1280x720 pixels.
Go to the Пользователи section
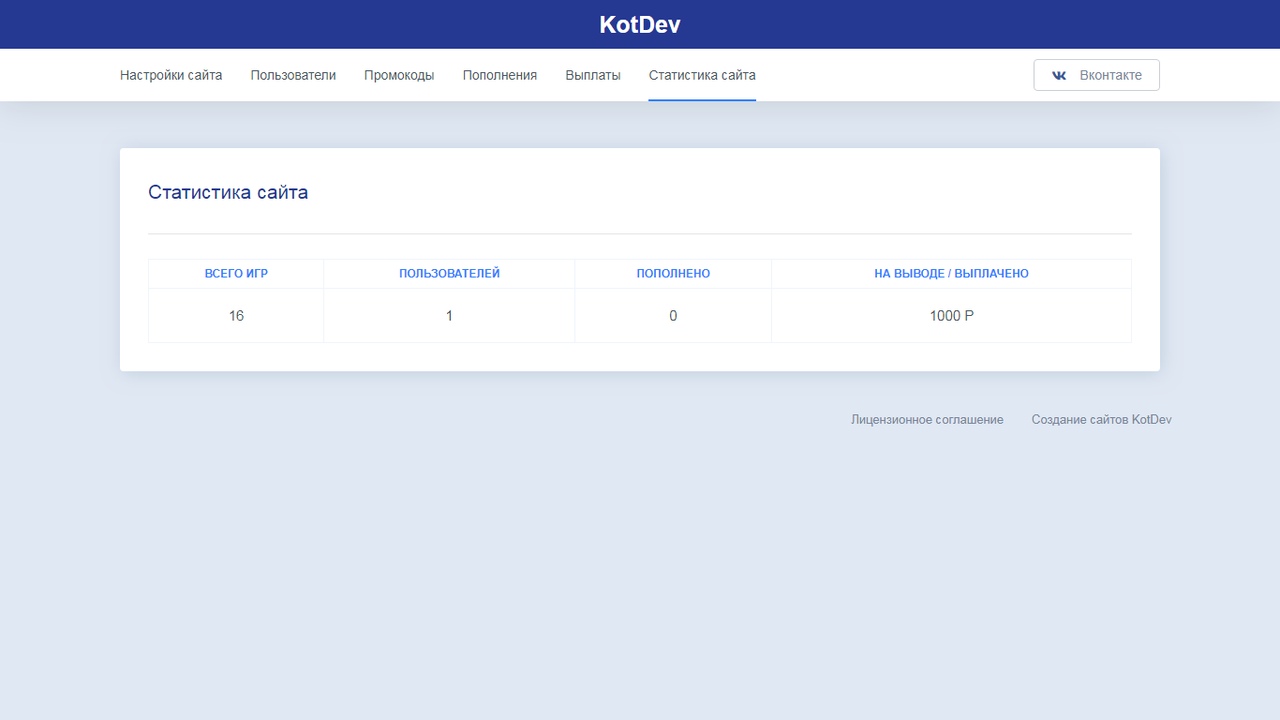(x=293, y=75)
